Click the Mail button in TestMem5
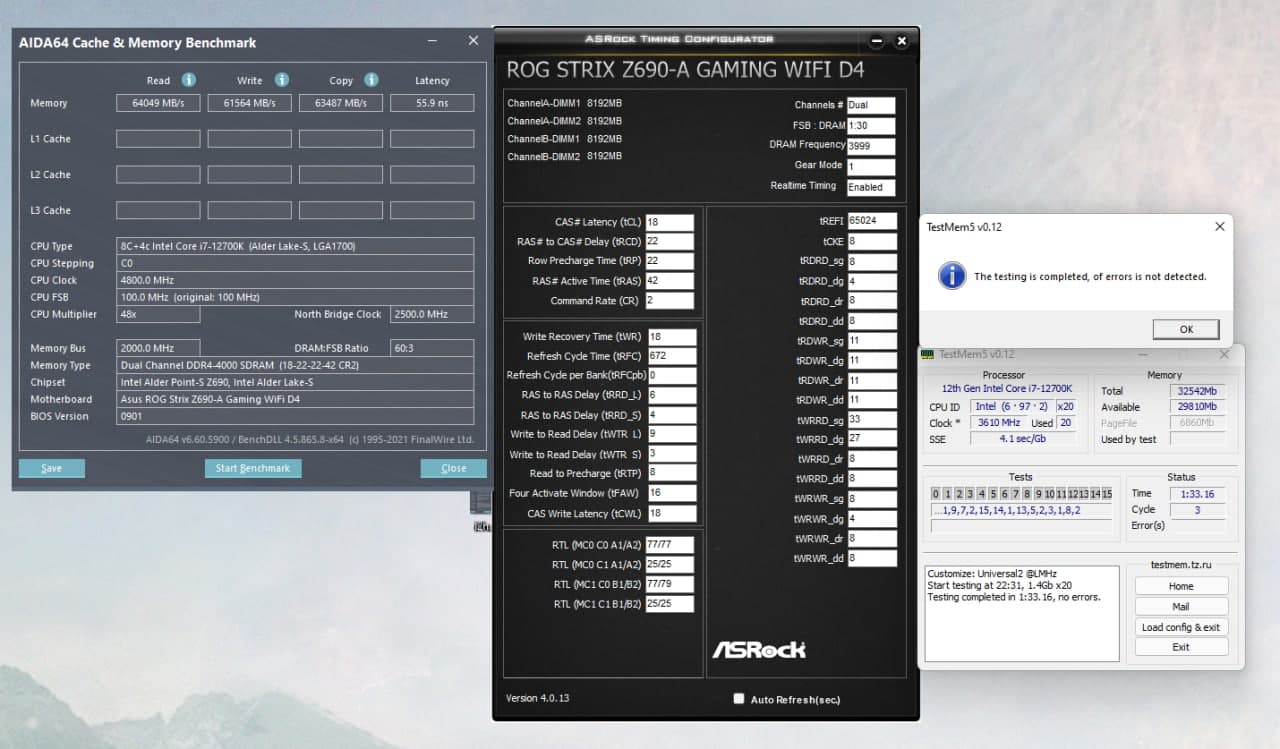Image resolution: width=1280 pixels, height=749 pixels. (1181, 606)
